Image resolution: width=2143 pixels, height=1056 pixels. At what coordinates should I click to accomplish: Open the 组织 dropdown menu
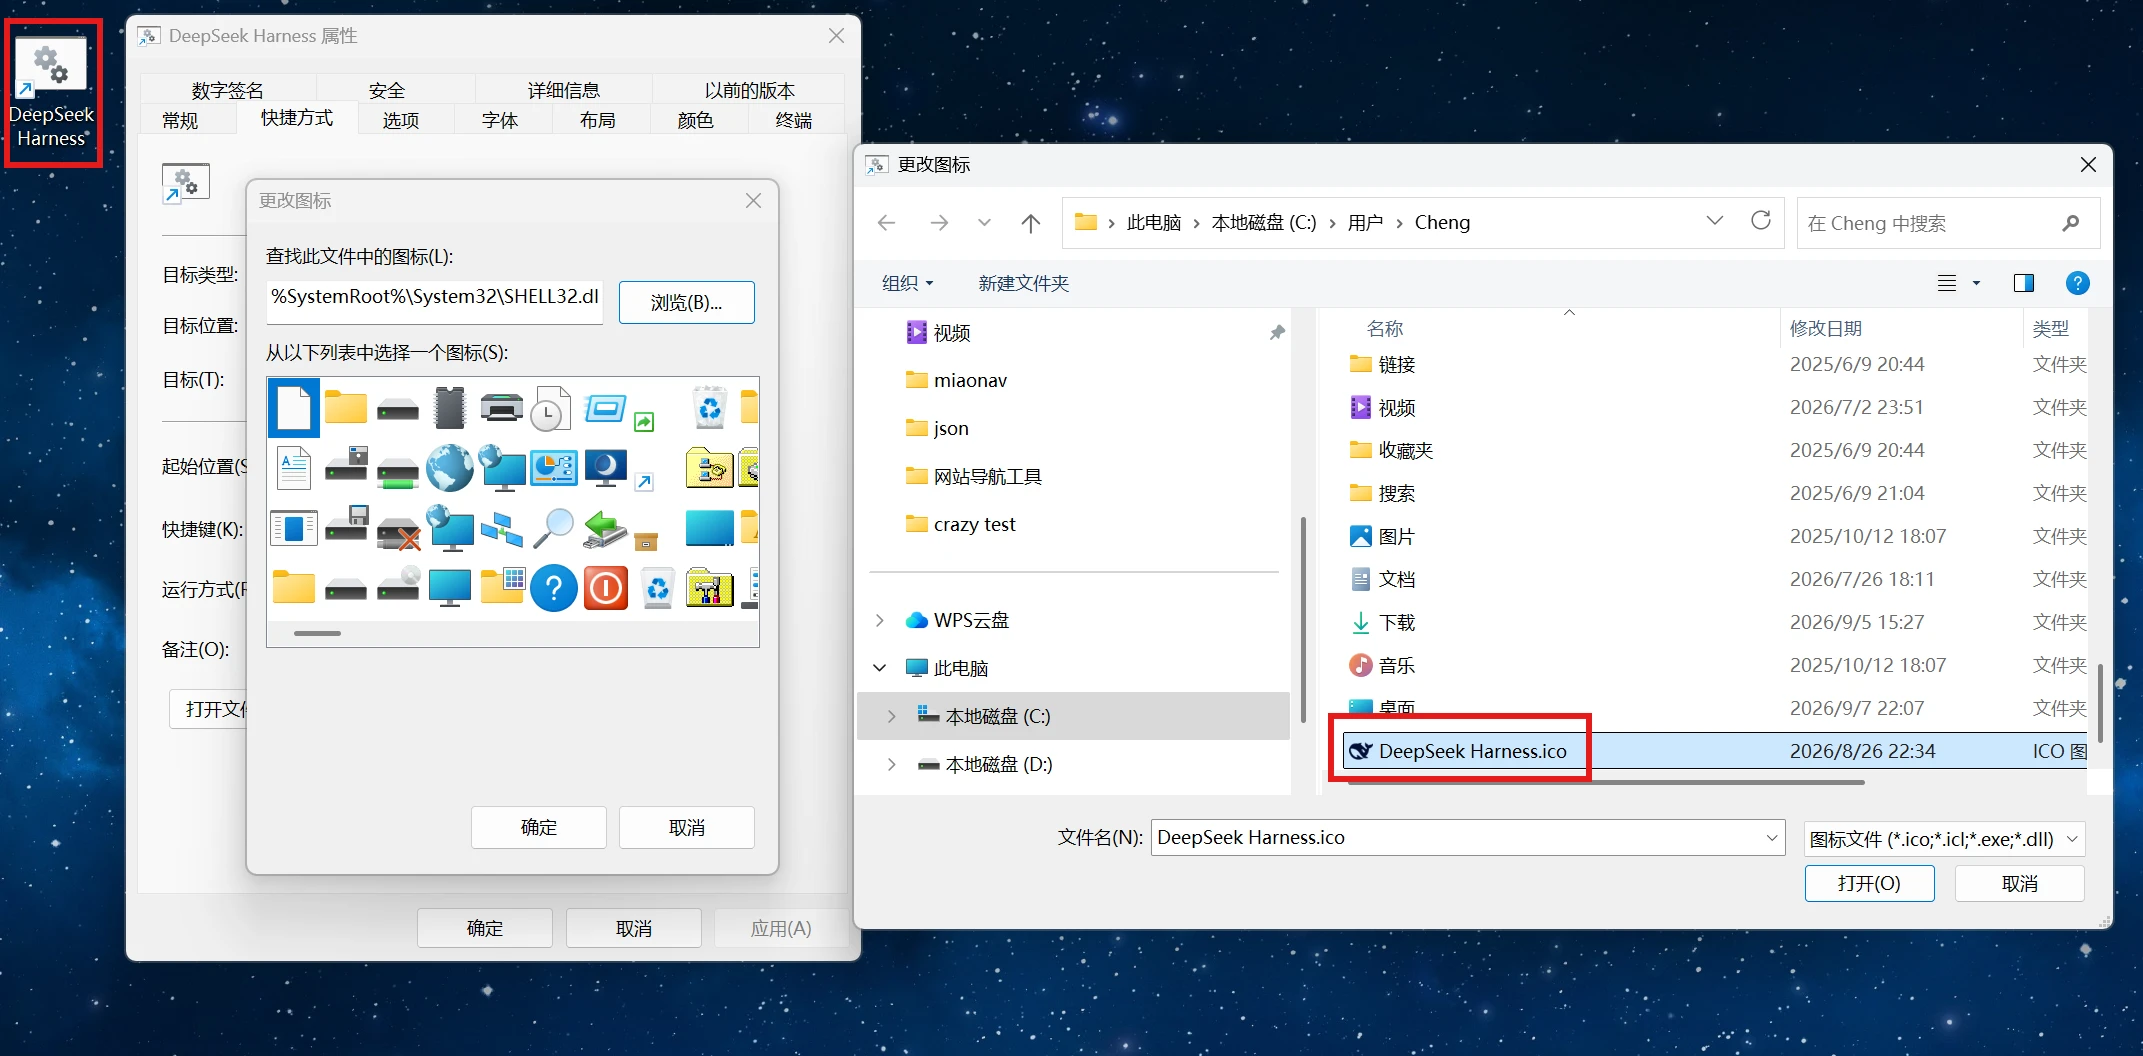(x=907, y=283)
